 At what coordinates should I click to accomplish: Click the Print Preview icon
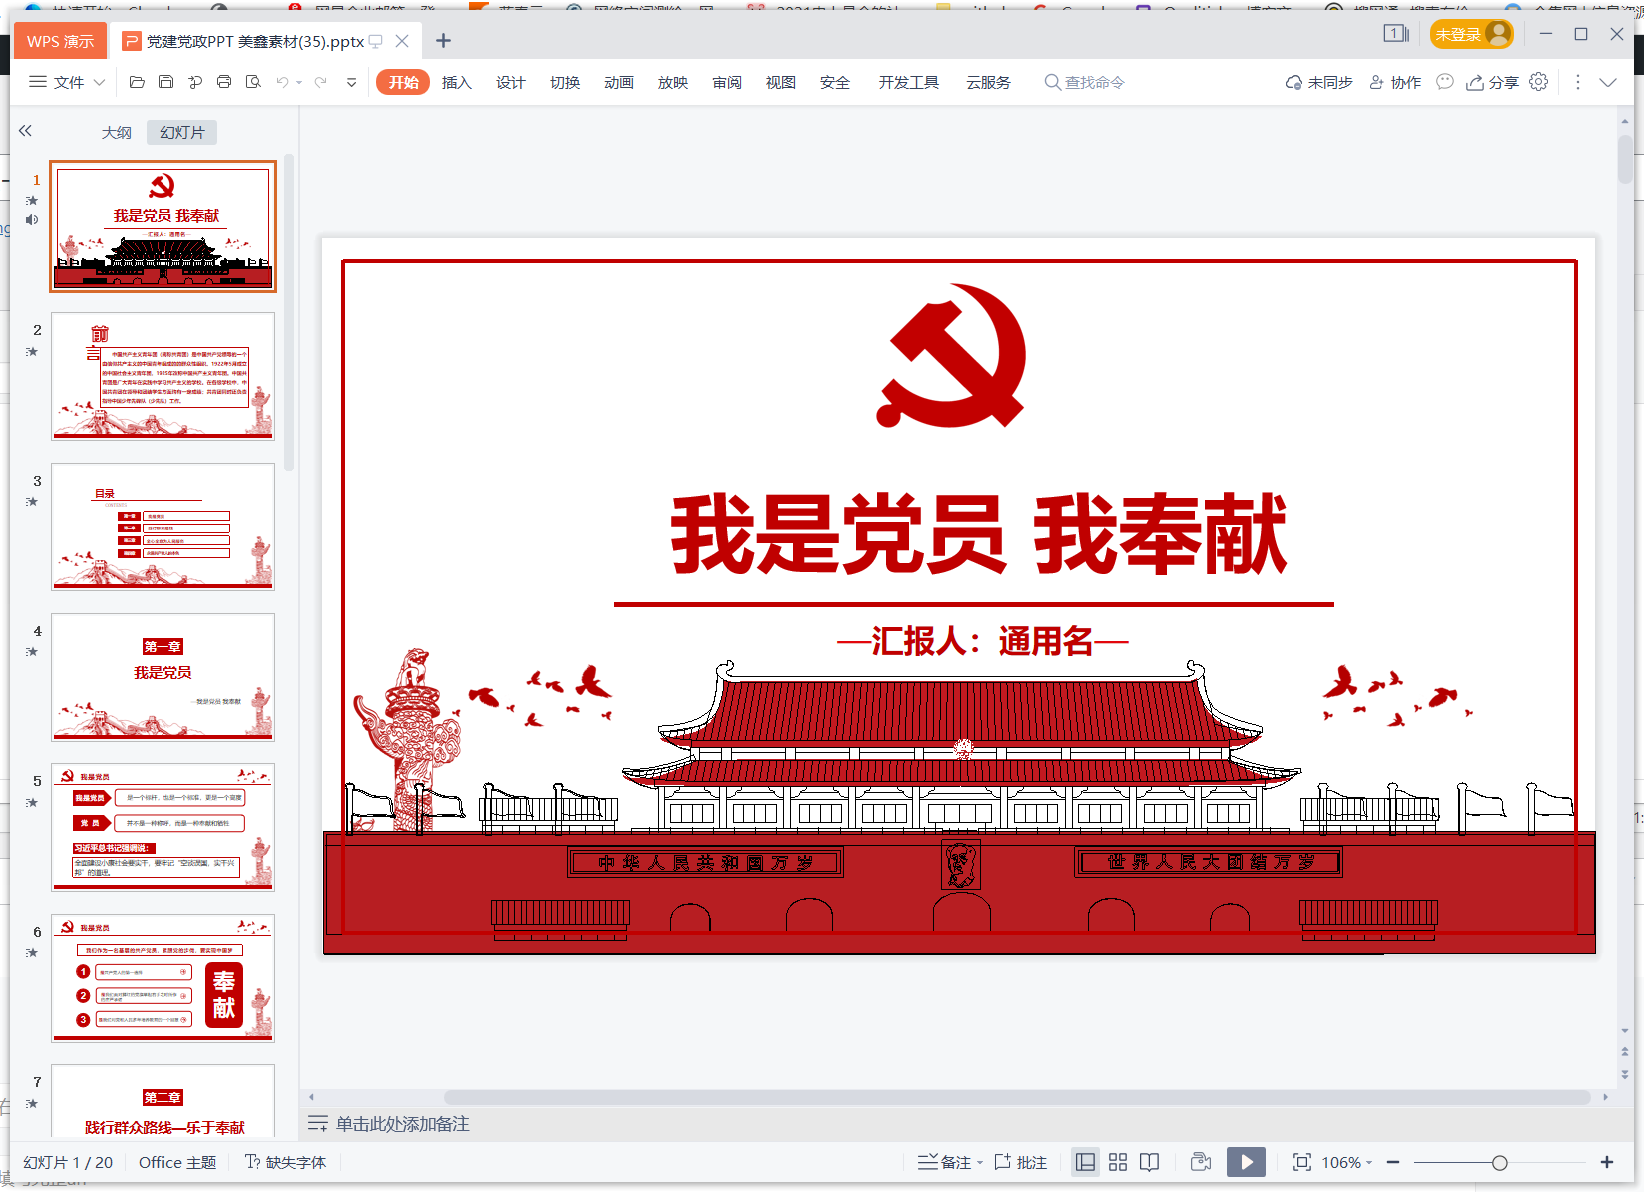tap(253, 82)
